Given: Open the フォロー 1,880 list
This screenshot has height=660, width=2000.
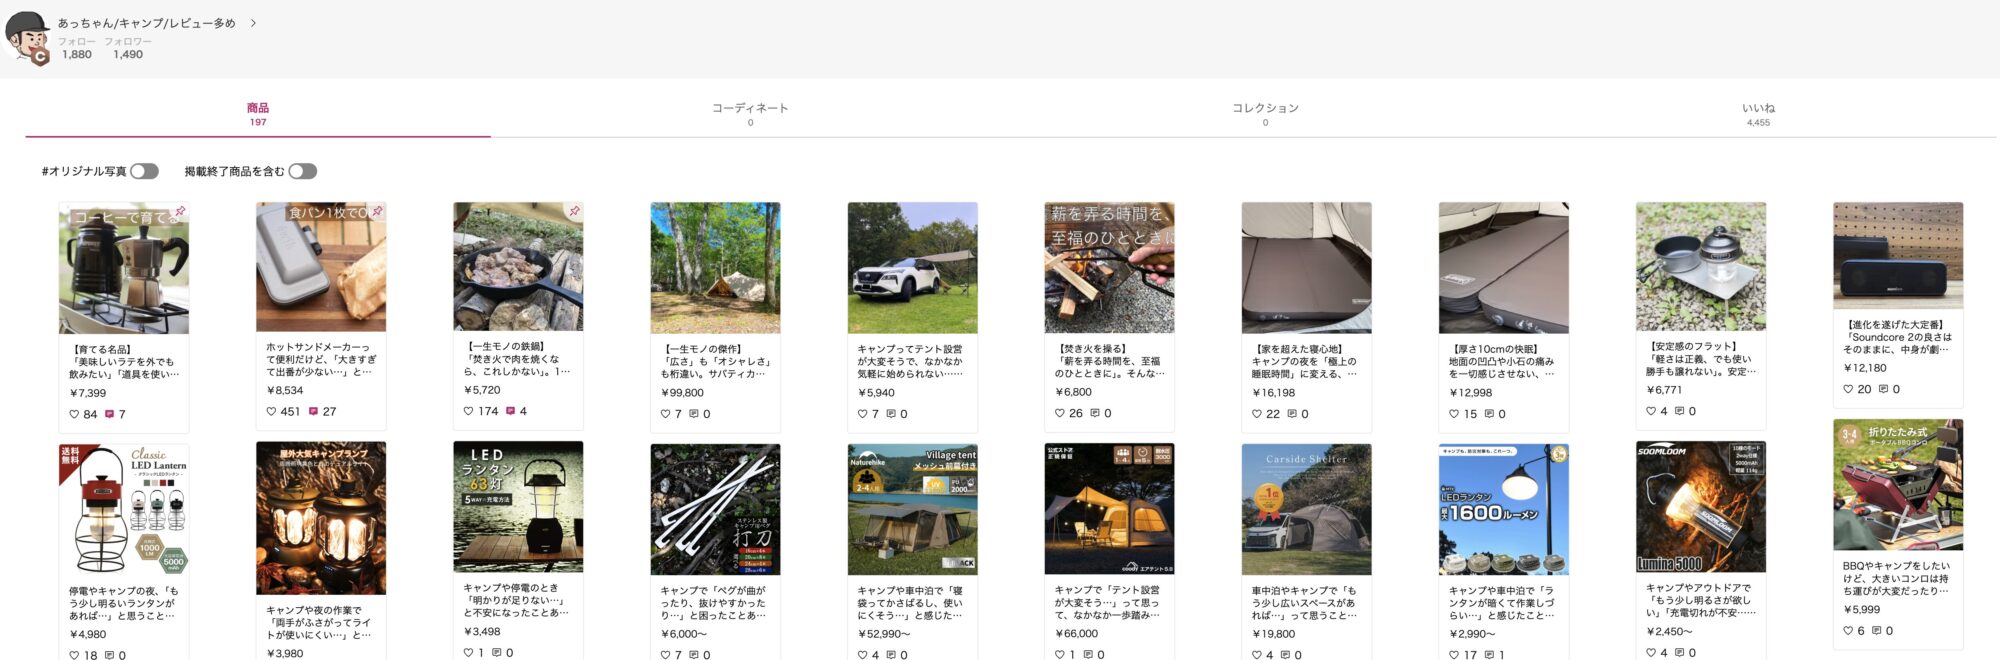Looking at the screenshot, I should pos(77,49).
